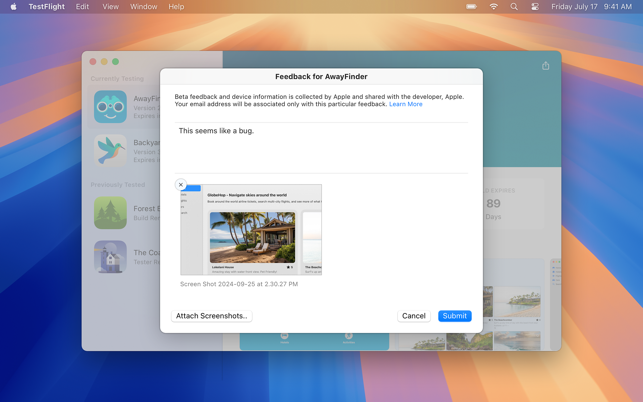
Task: Open the Wi-Fi status menu
Action: pos(494,7)
